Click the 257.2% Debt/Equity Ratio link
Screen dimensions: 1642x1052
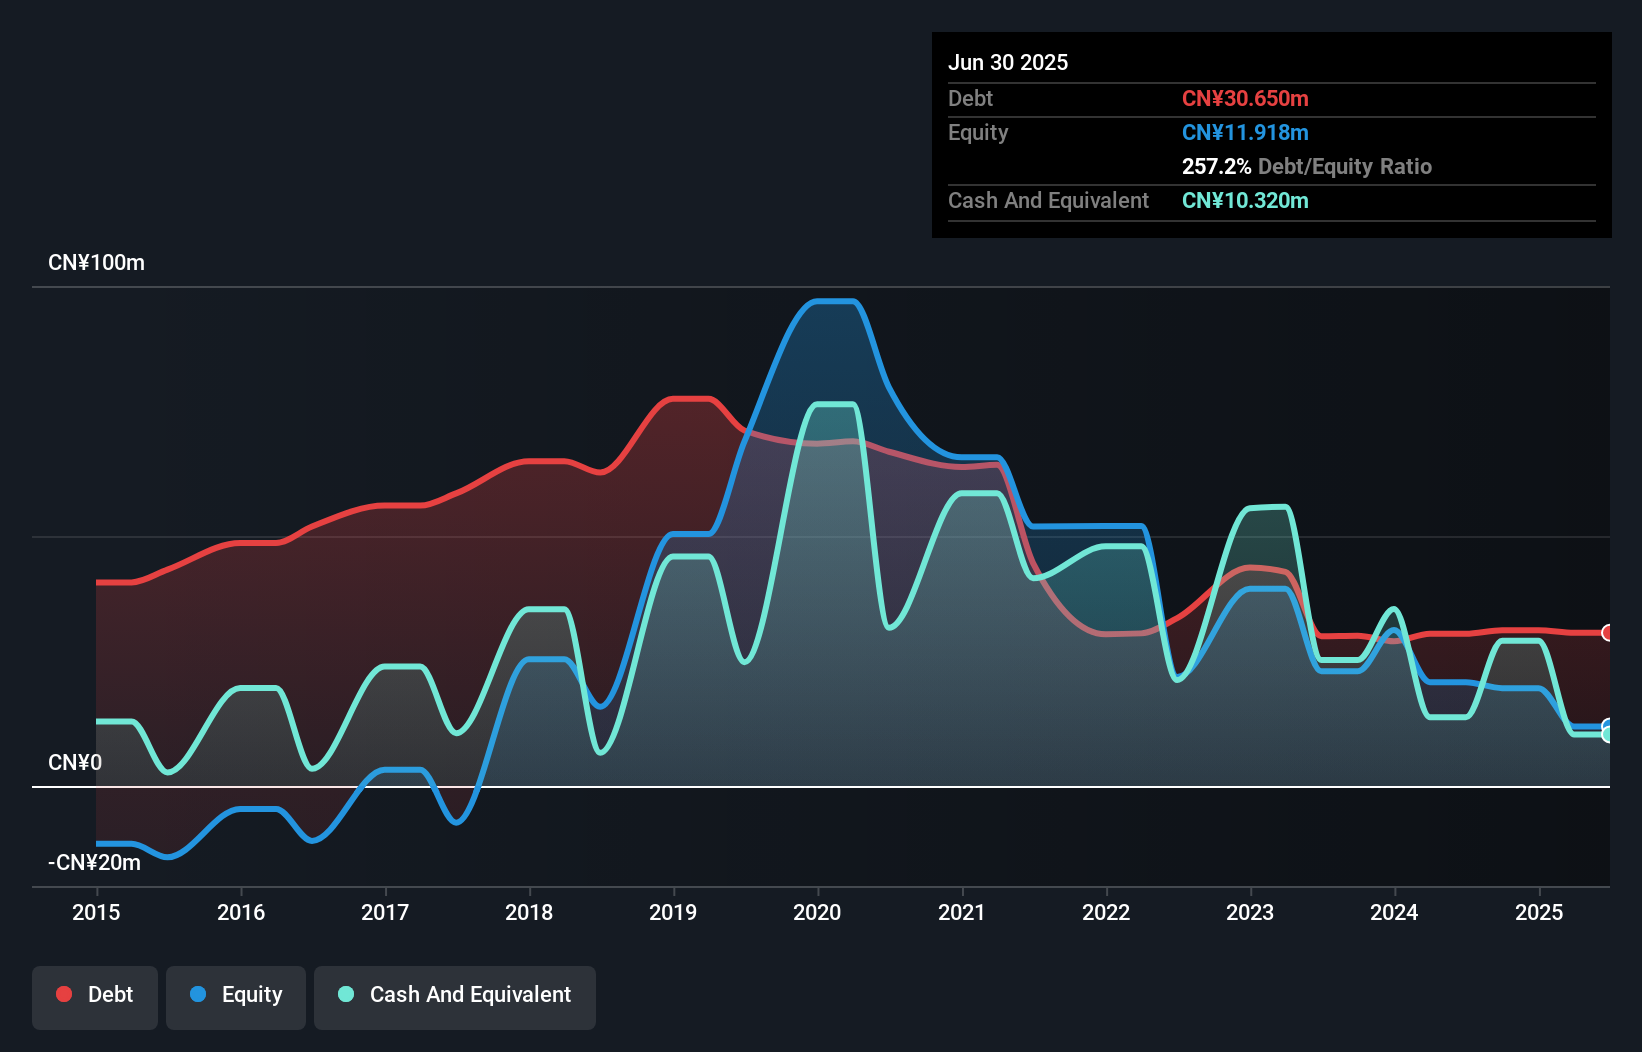[1307, 166]
